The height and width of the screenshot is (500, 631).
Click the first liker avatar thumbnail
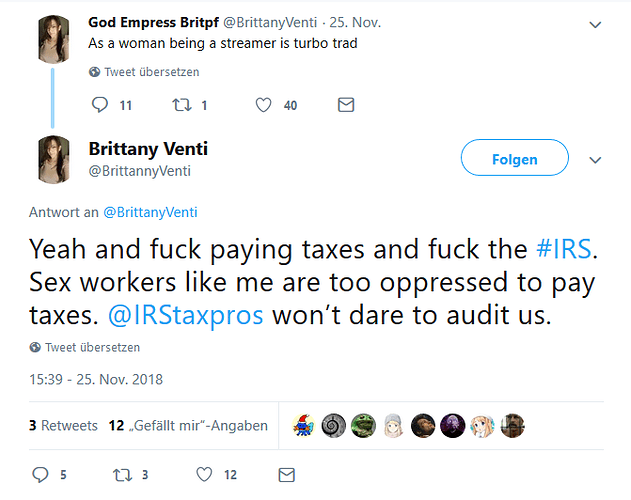[303, 425]
